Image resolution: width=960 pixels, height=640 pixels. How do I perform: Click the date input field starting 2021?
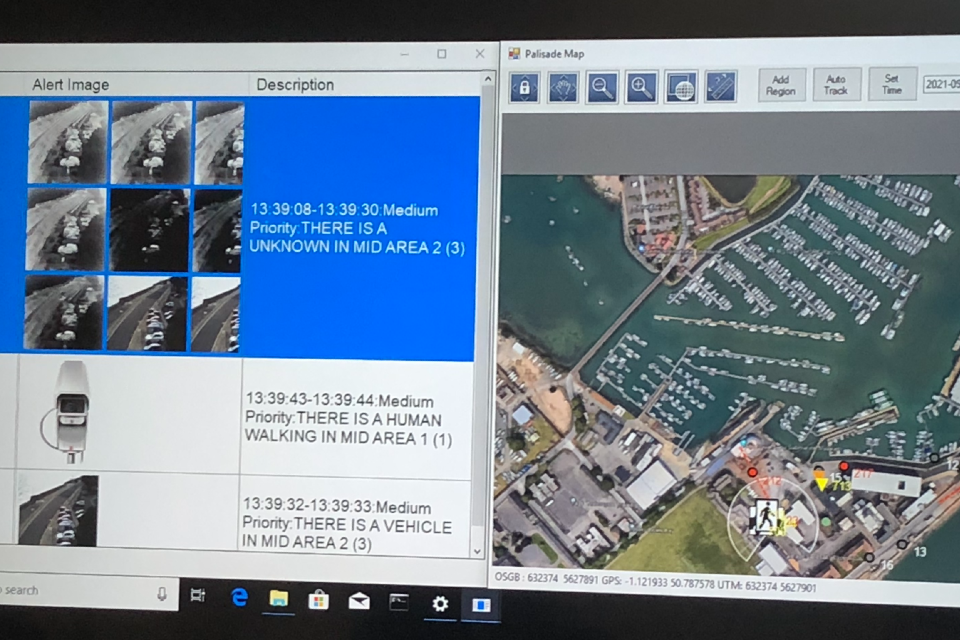click(940, 85)
